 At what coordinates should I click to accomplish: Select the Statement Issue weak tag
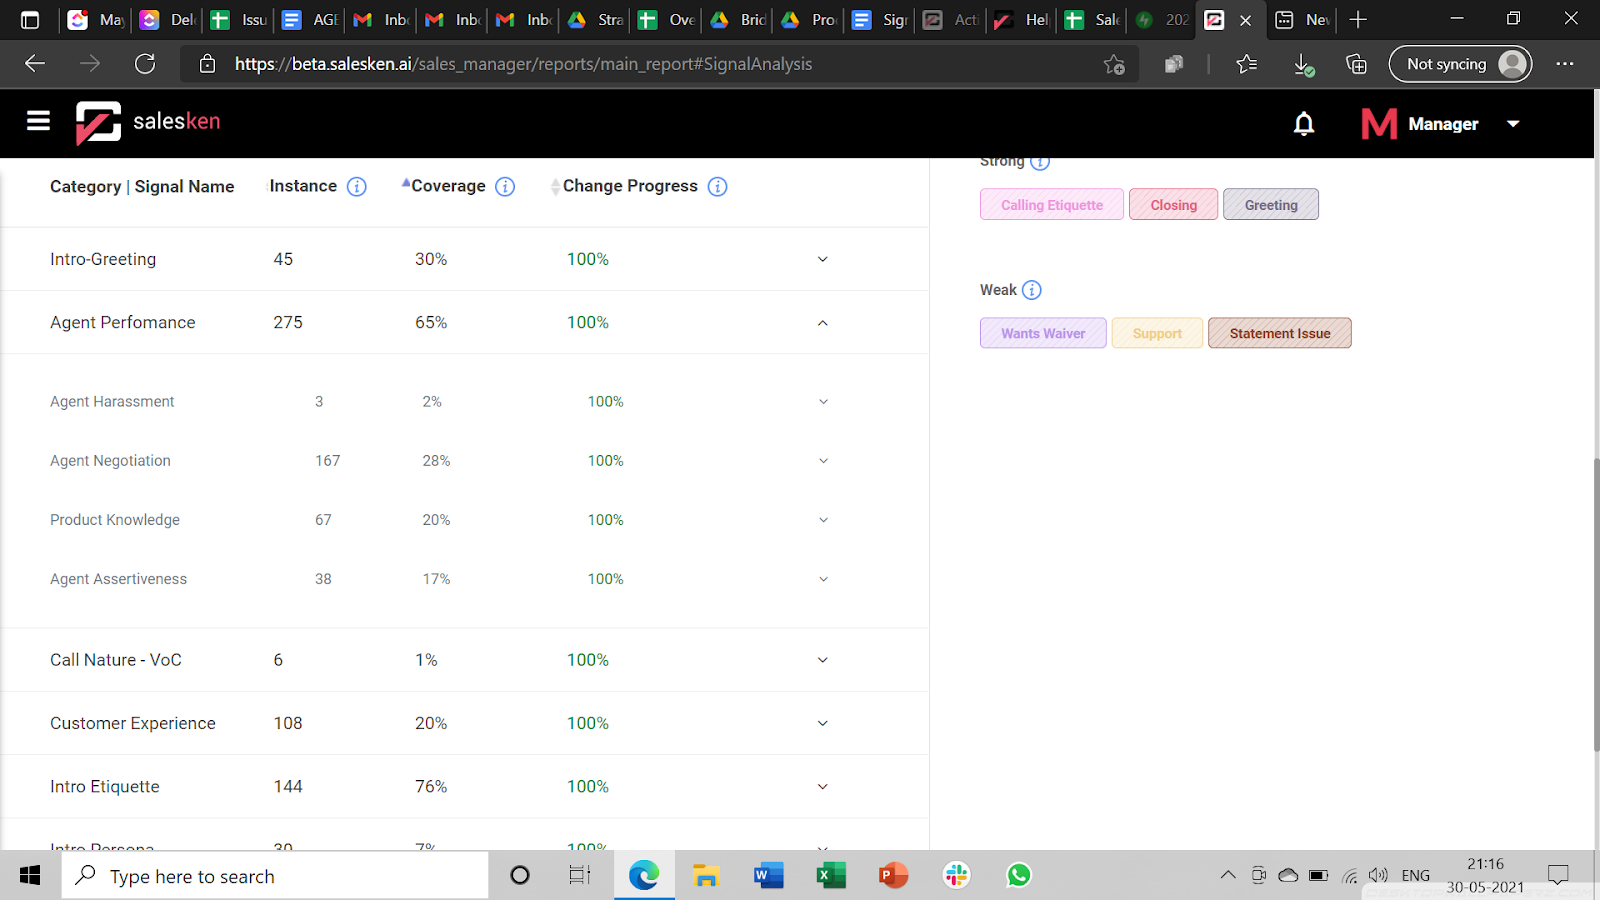pyautogui.click(x=1280, y=333)
